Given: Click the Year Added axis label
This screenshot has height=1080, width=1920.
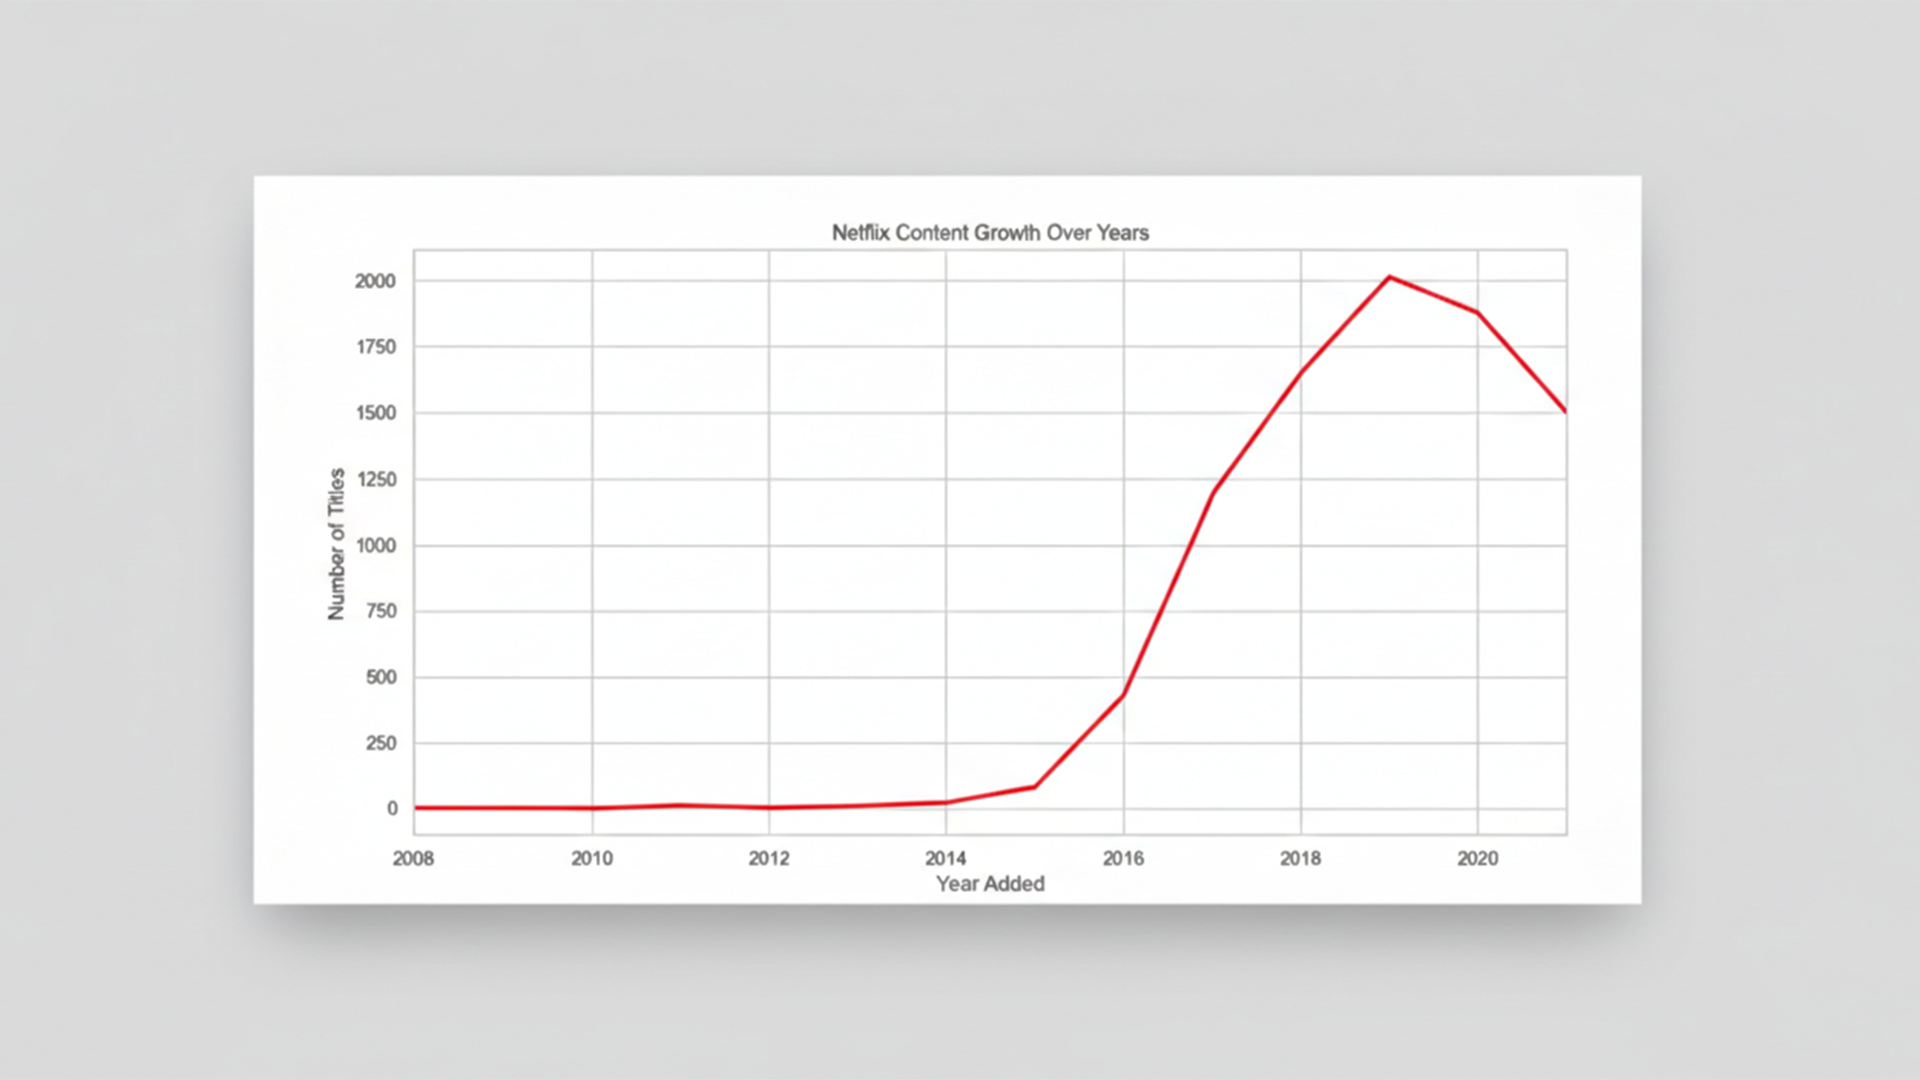Looking at the screenshot, I should 989,884.
